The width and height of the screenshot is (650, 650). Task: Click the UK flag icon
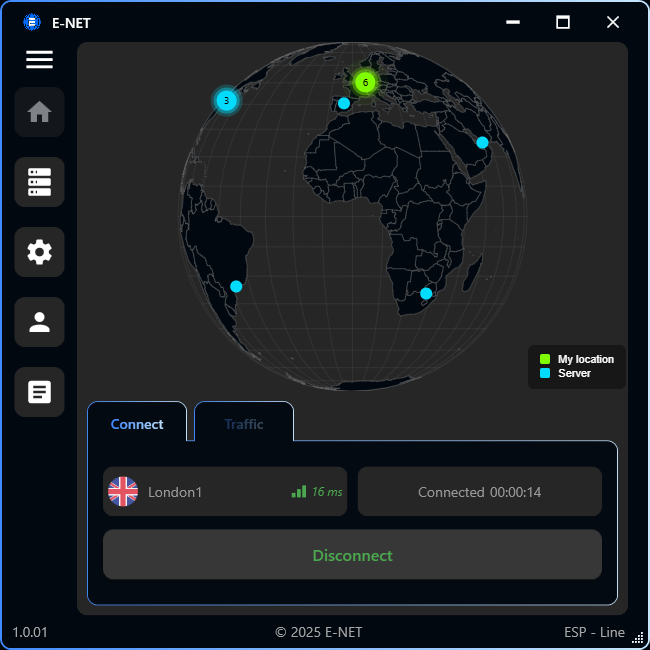point(123,492)
